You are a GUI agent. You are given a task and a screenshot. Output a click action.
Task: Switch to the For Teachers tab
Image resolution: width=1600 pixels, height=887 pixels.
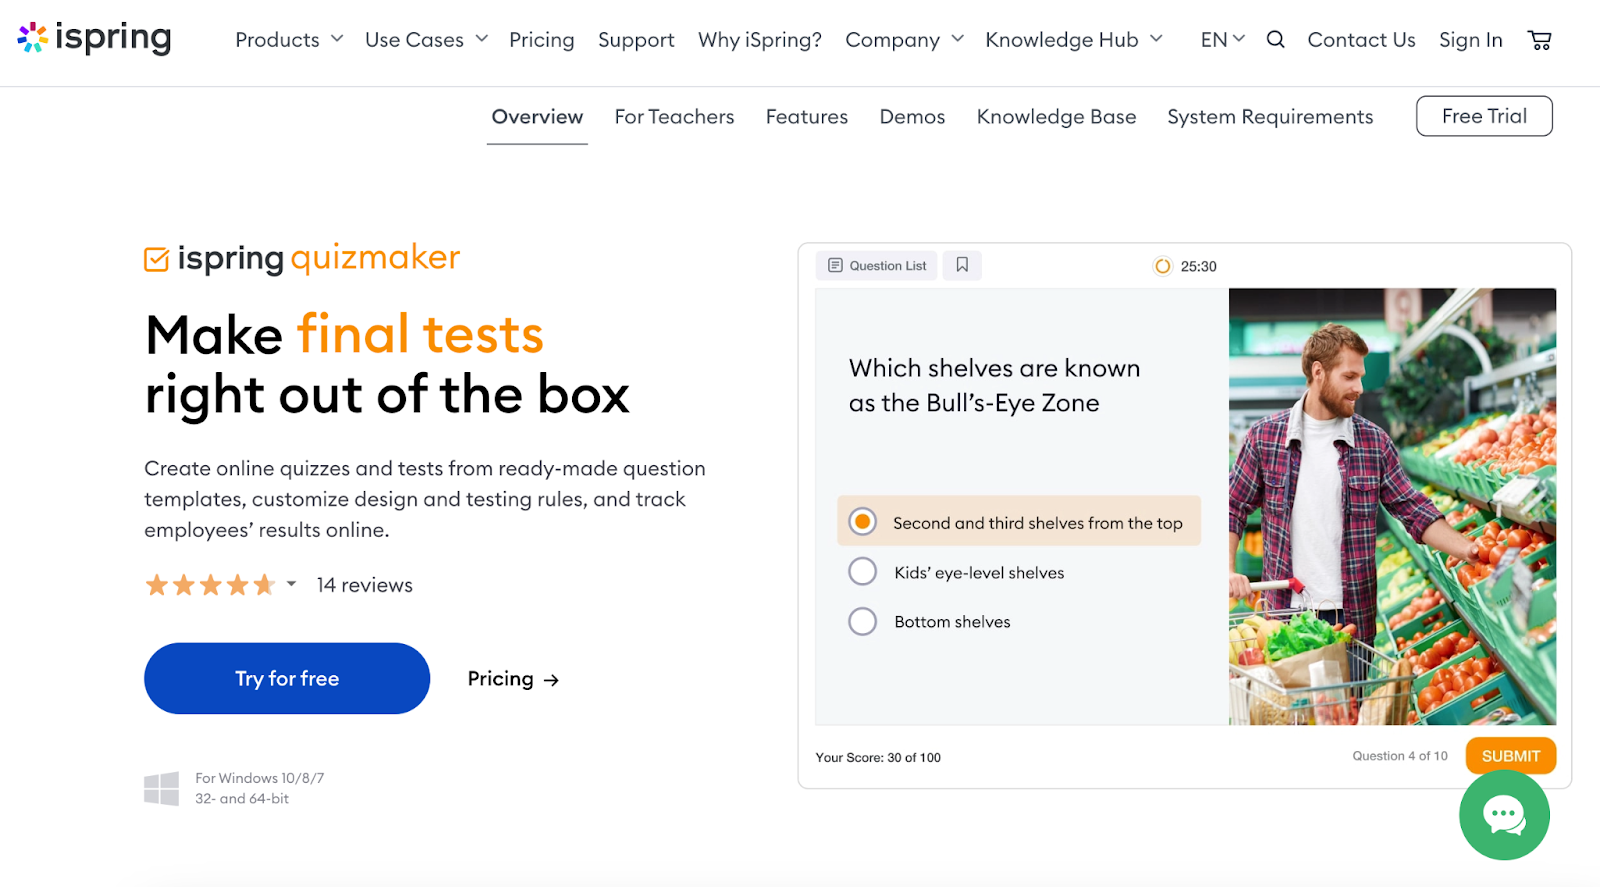[674, 117]
